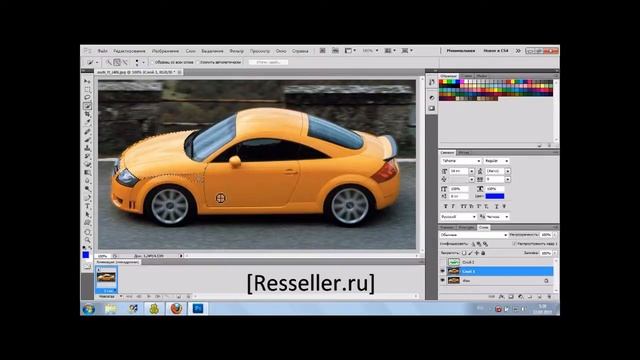Screen dimensions: 640x360
Task: Select the Brush tool
Action: click(87, 140)
